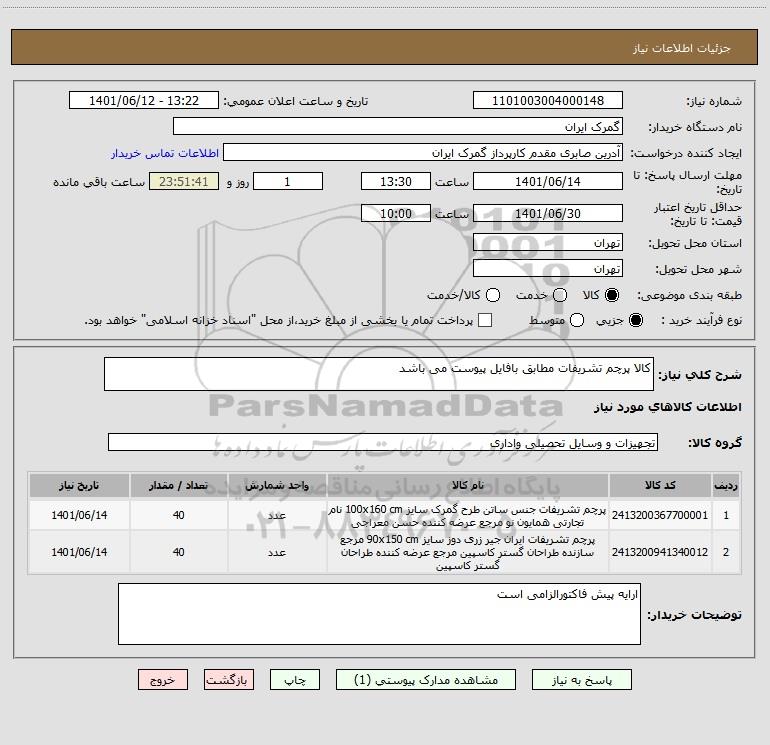Click the جزئیات اطلاعات نیاز header title

[681, 48]
